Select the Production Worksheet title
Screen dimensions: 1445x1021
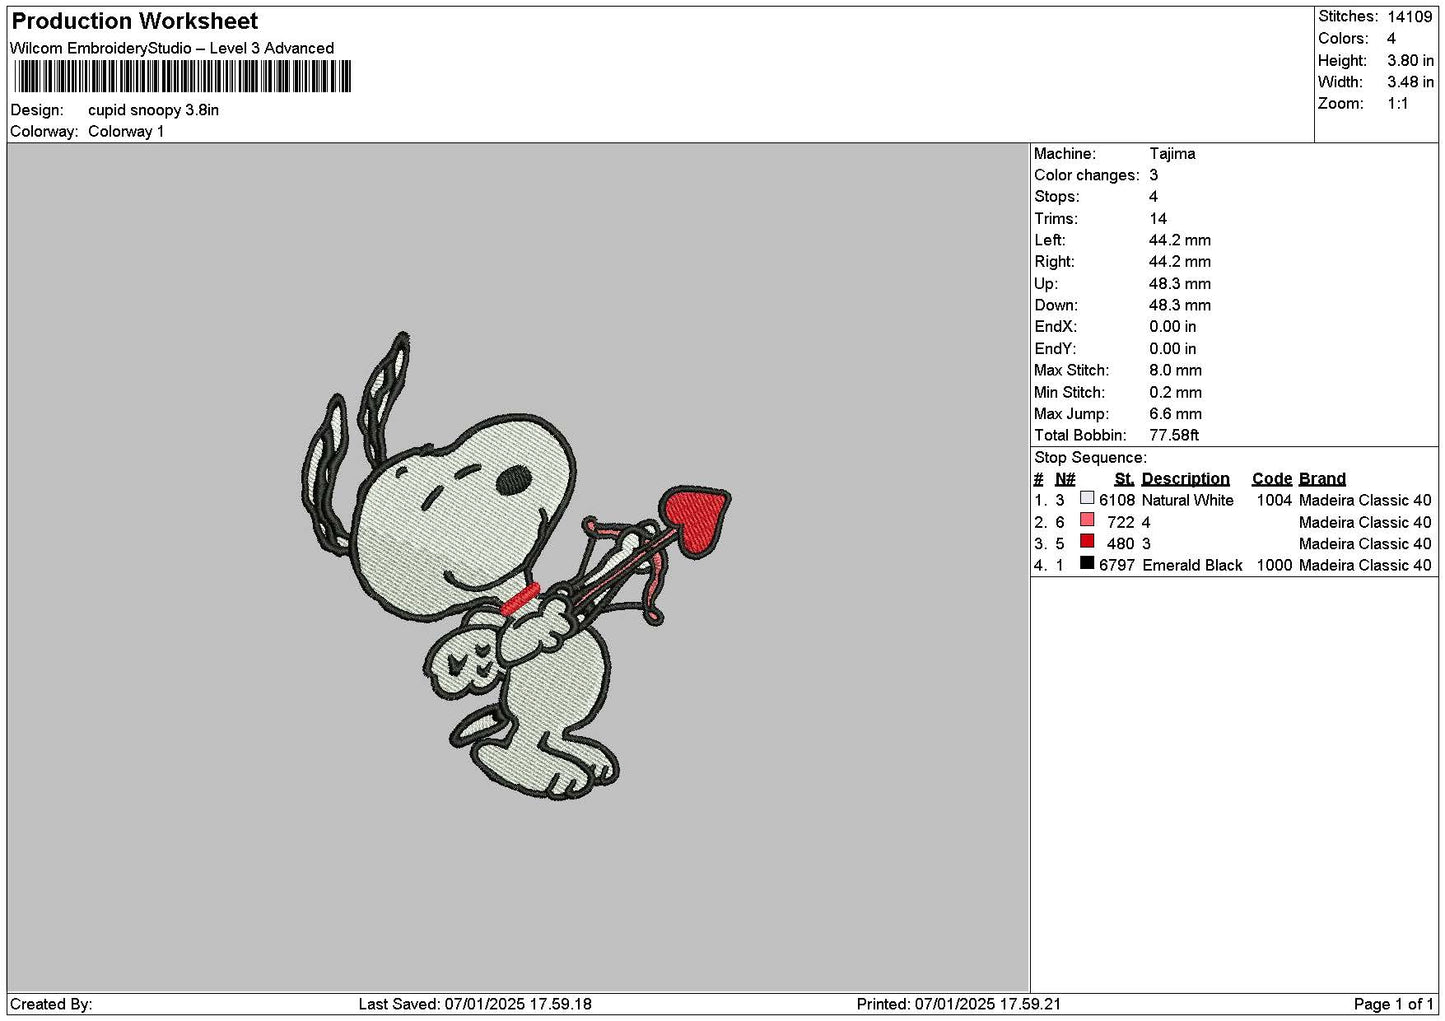point(134,21)
